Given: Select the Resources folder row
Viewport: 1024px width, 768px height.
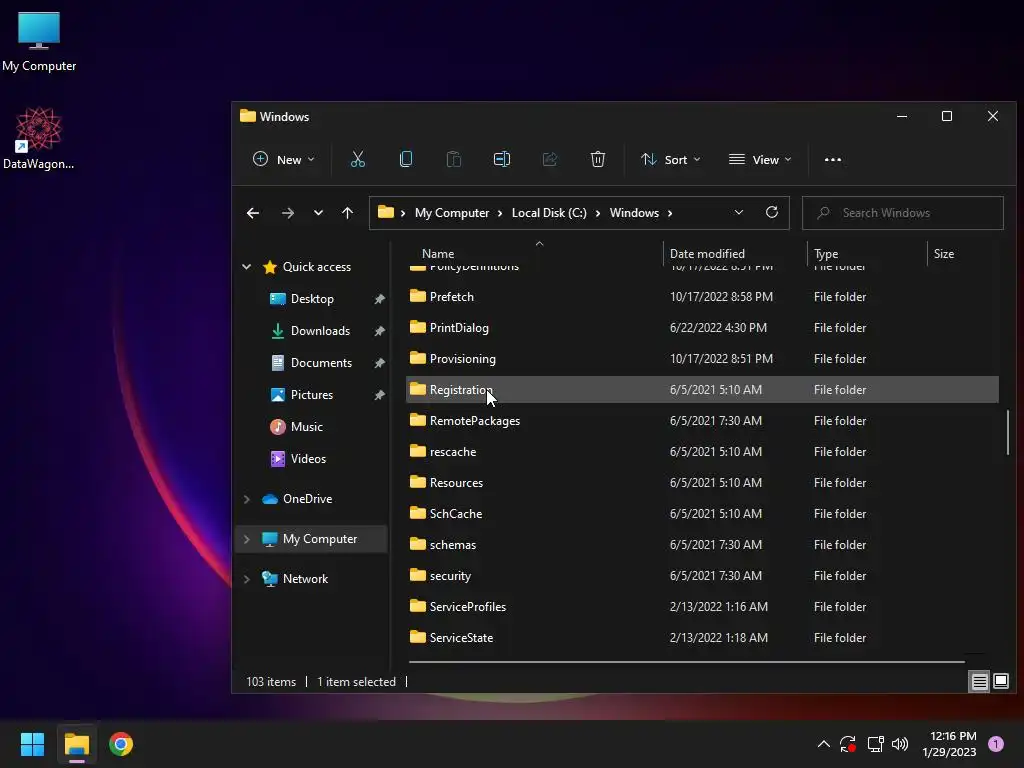Looking at the screenshot, I should coord(702,483).
